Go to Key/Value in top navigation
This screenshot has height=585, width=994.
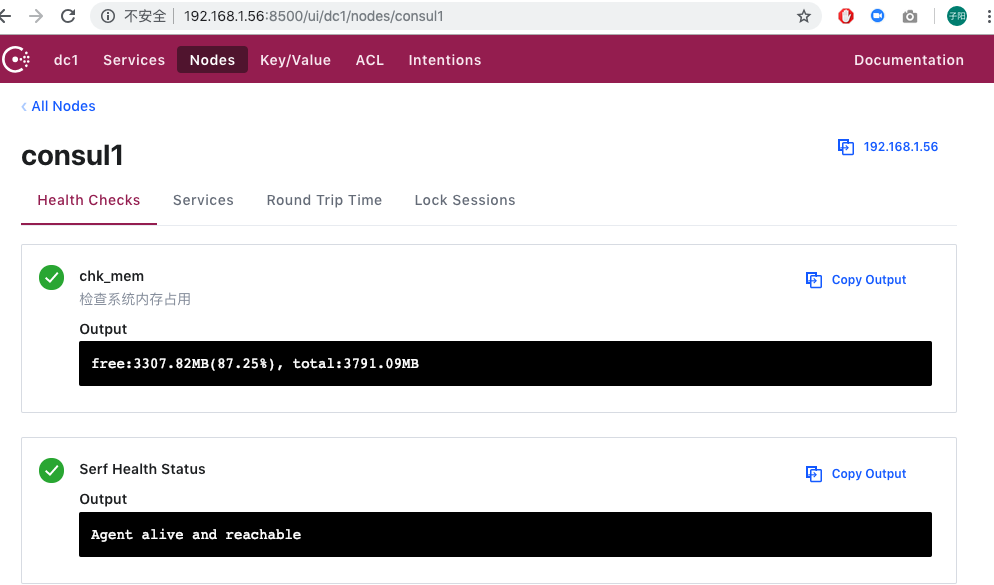295,60
